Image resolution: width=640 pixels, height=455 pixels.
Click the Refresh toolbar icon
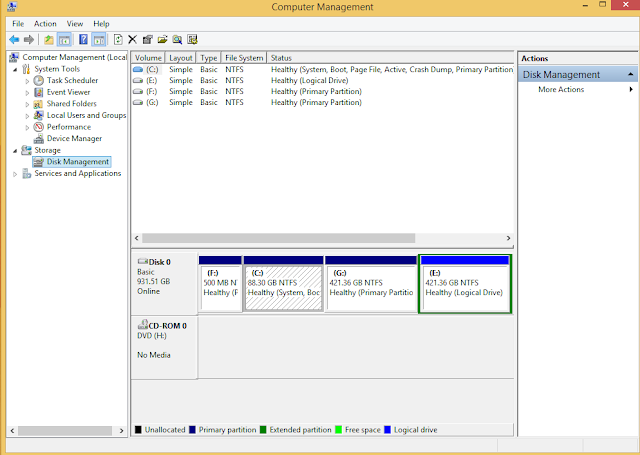(118, 40)
